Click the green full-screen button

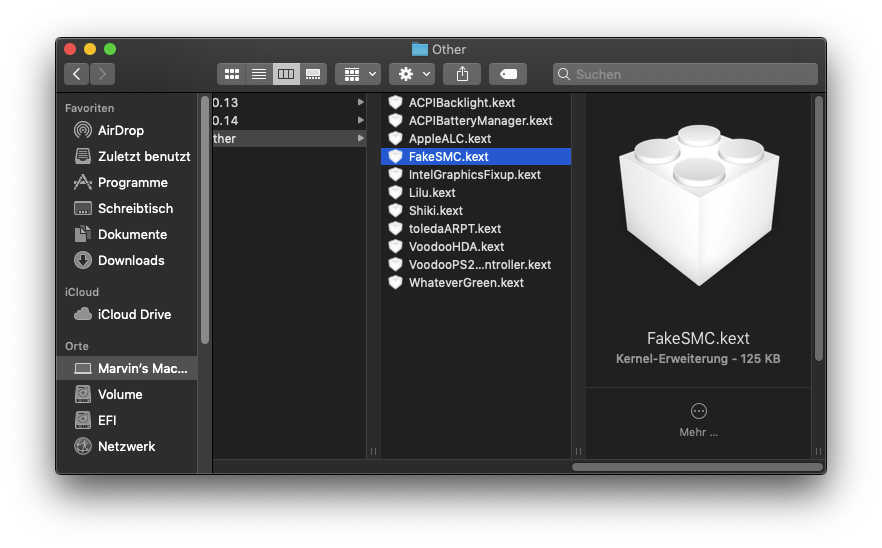point(110,49)
